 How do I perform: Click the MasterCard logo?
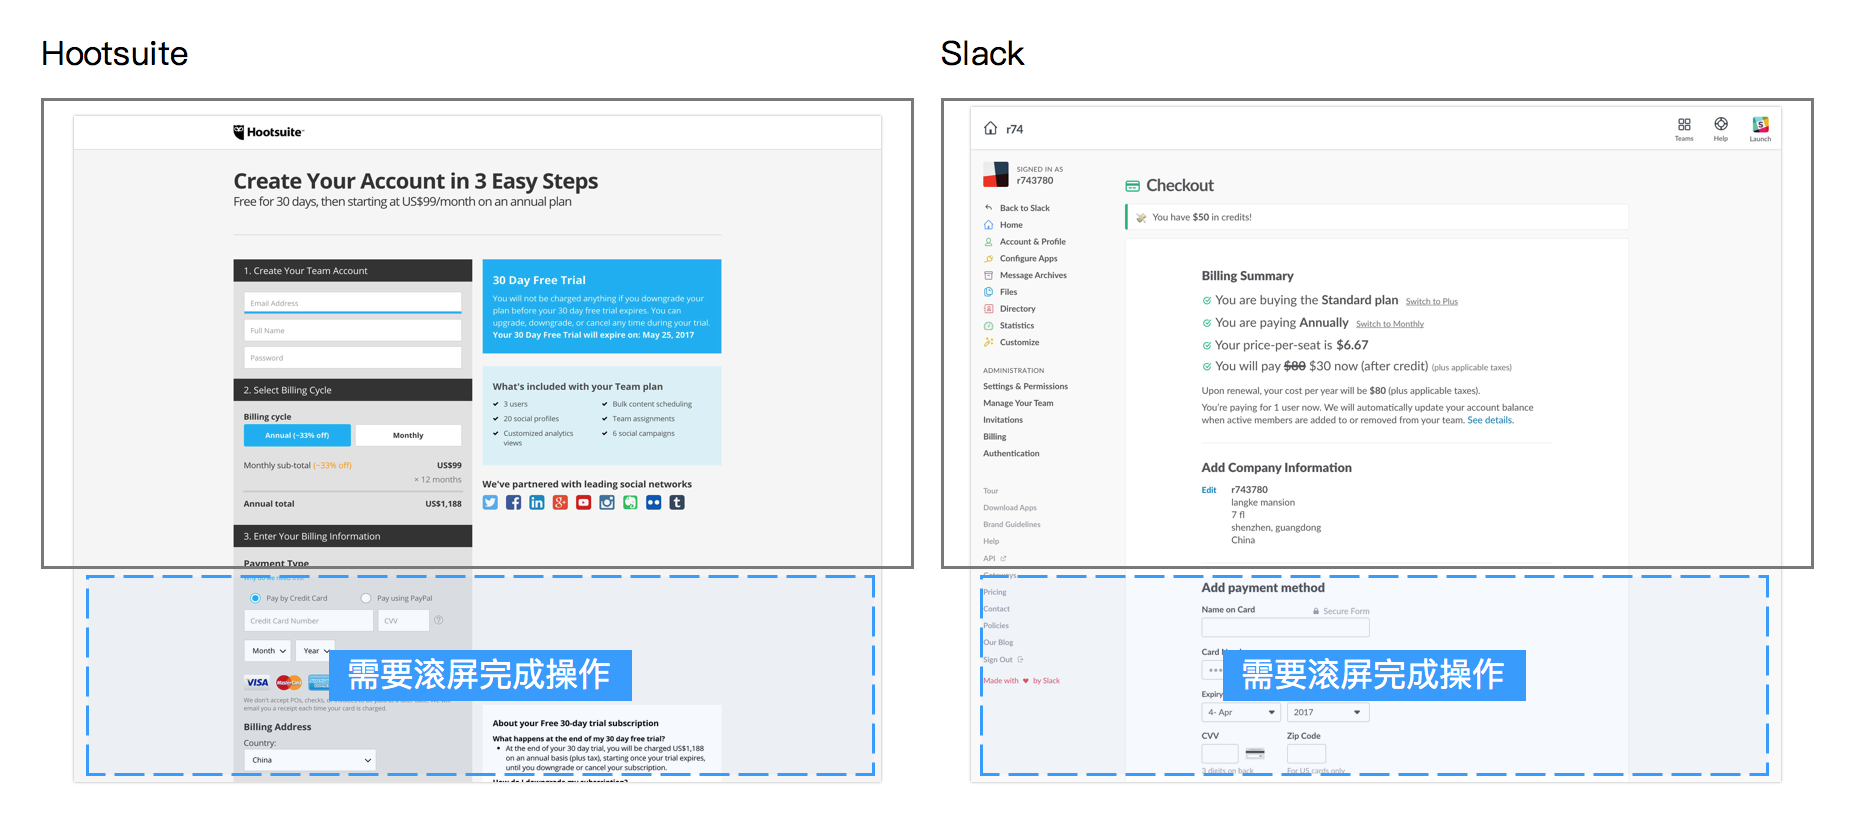pos(289,683)
